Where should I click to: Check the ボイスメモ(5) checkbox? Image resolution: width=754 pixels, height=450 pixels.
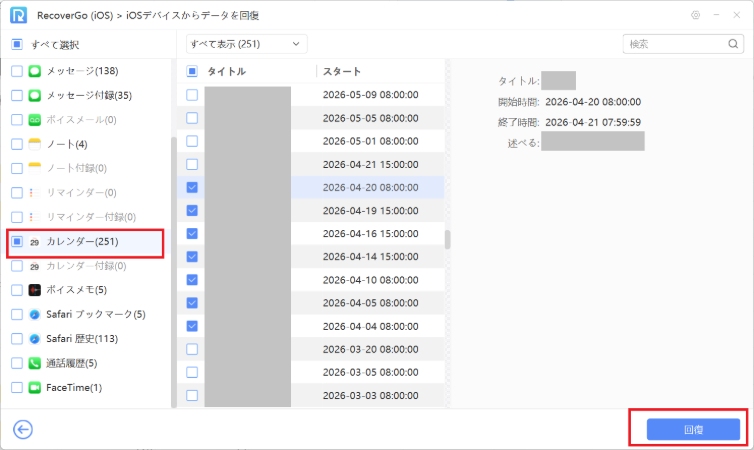17,290
